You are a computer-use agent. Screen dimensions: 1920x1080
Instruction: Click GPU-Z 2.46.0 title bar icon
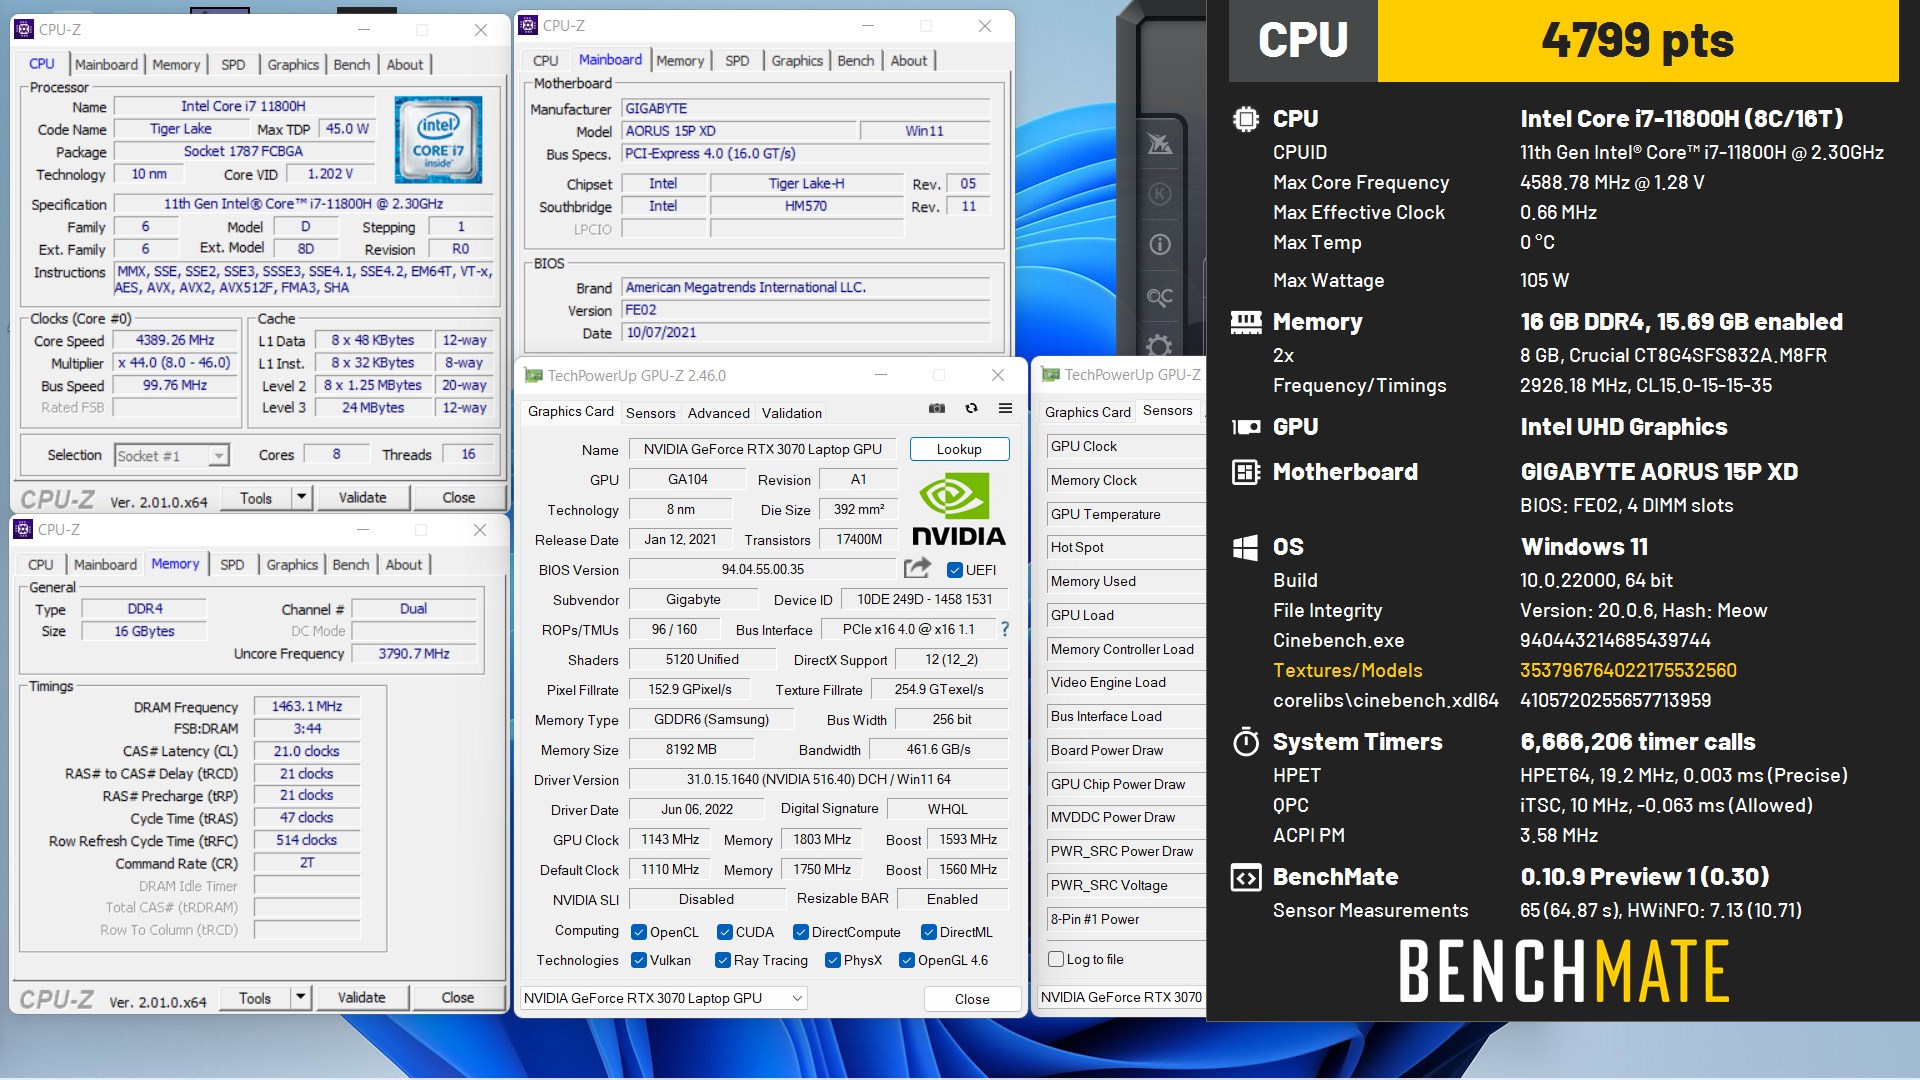(x=533, y=375)
